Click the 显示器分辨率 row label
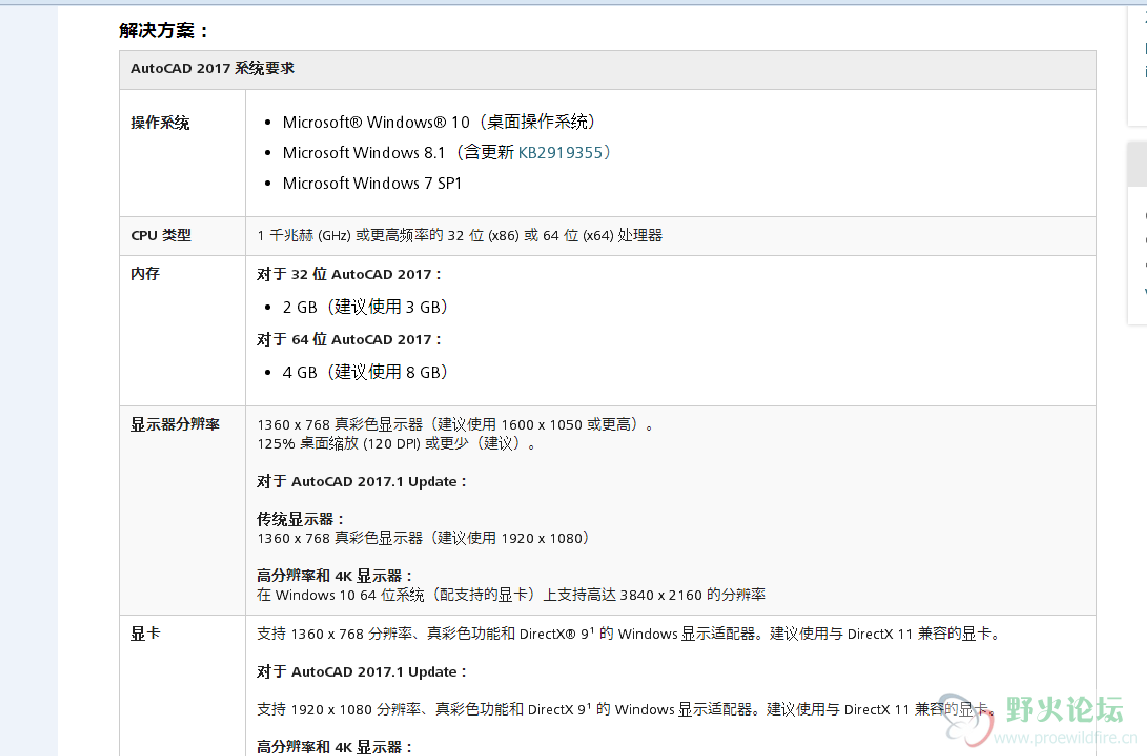Image resolution: width=1147 pixels, height=756 pixels. 176,424
